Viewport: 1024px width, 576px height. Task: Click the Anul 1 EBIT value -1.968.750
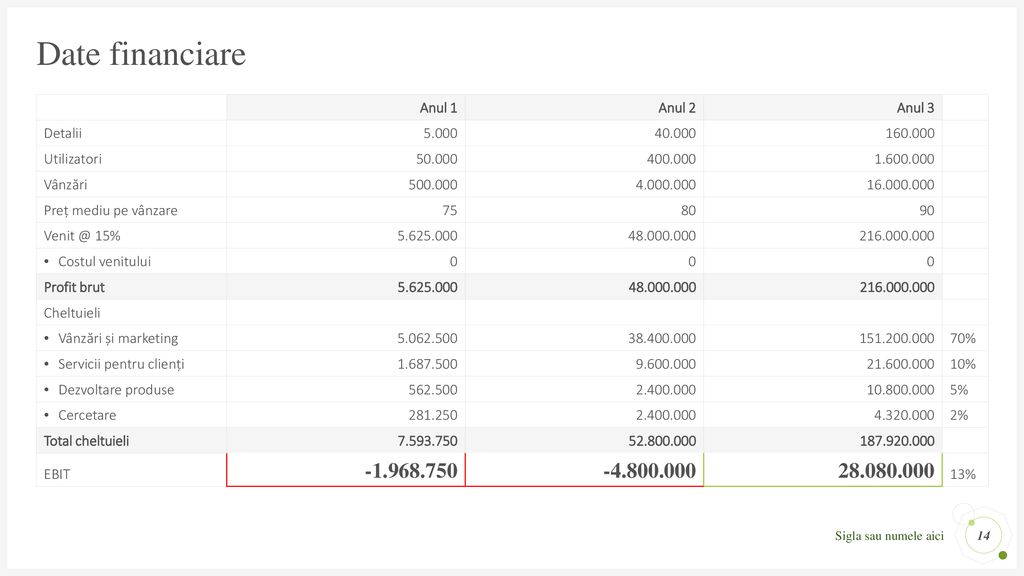(411, 471)
